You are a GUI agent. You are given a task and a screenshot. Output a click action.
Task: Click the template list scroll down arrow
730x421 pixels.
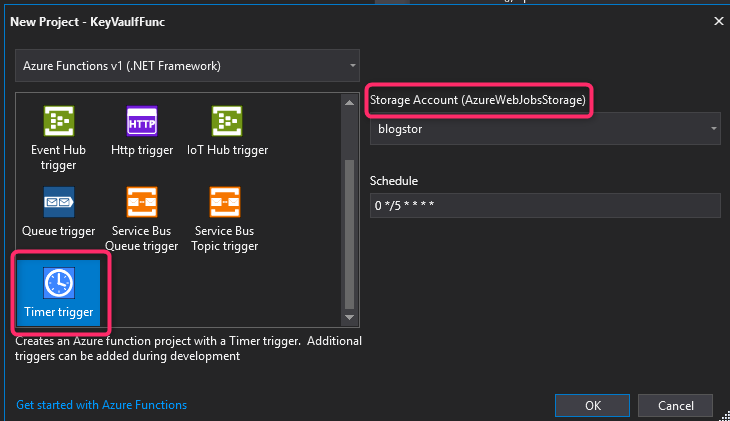click(x=350, y=317)
